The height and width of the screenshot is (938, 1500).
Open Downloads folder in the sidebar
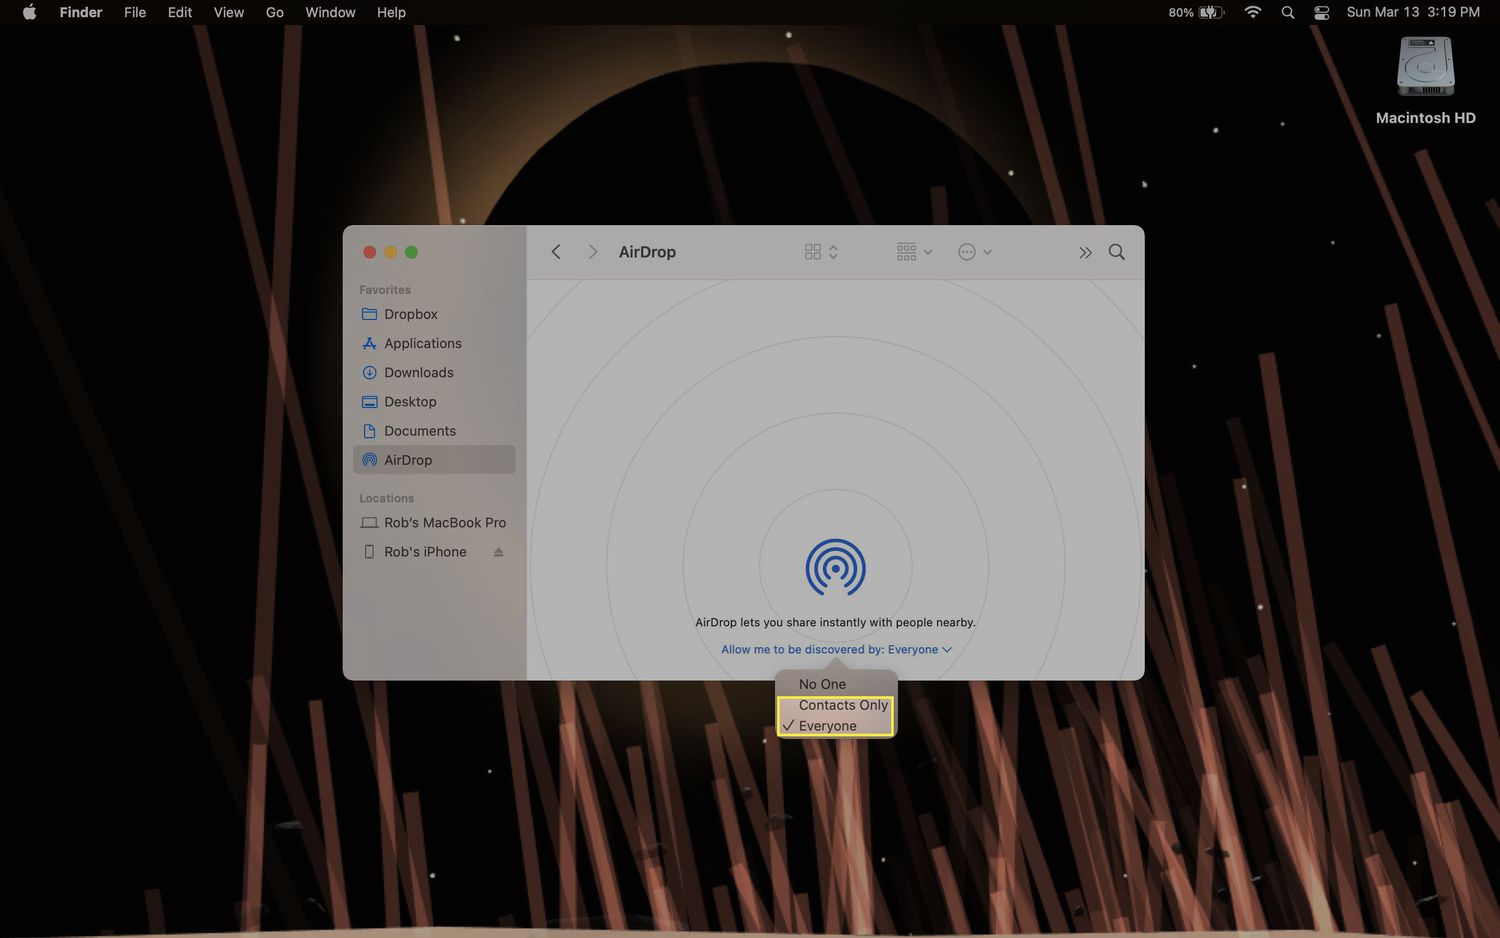[418, 373]
